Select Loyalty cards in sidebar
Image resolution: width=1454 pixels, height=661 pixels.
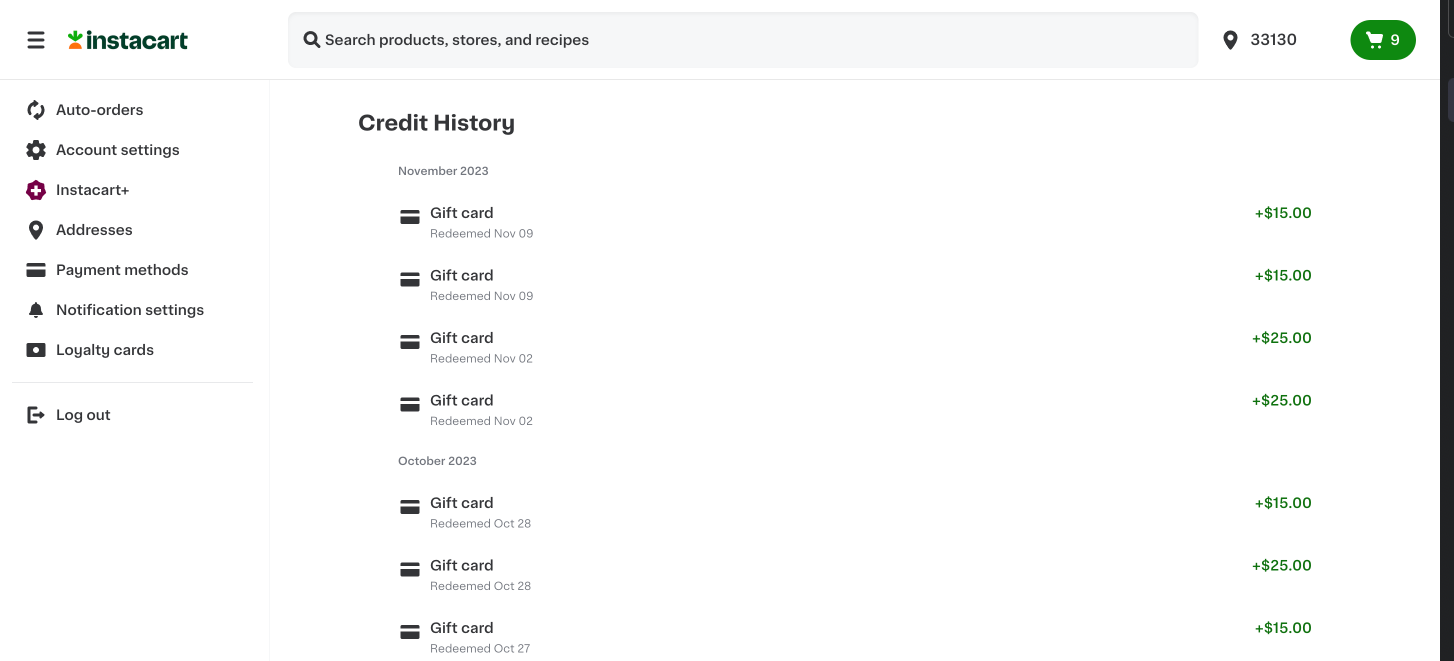(104, 350)
